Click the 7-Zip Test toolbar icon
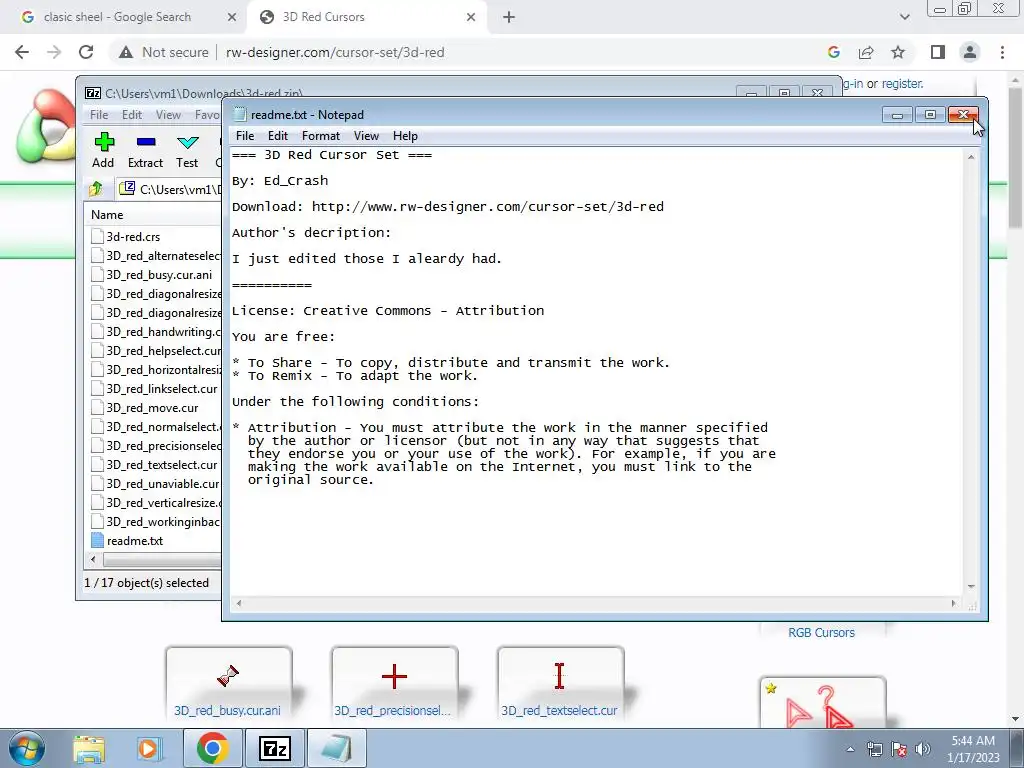This screenshot has height=768, width=1024. [x=187, y=142]
